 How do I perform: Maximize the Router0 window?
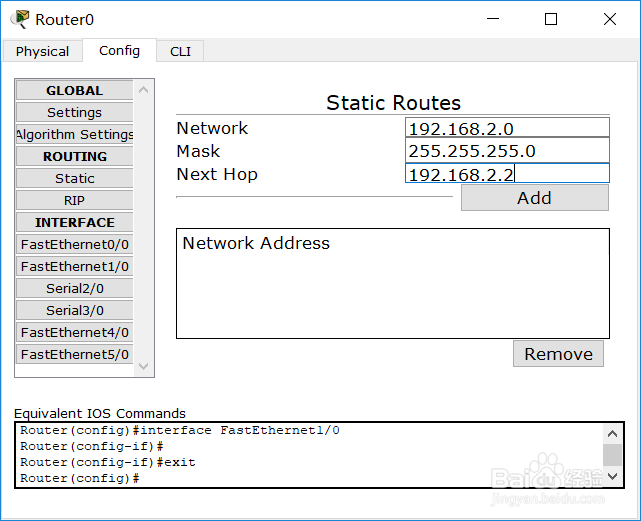click(551, 19)
